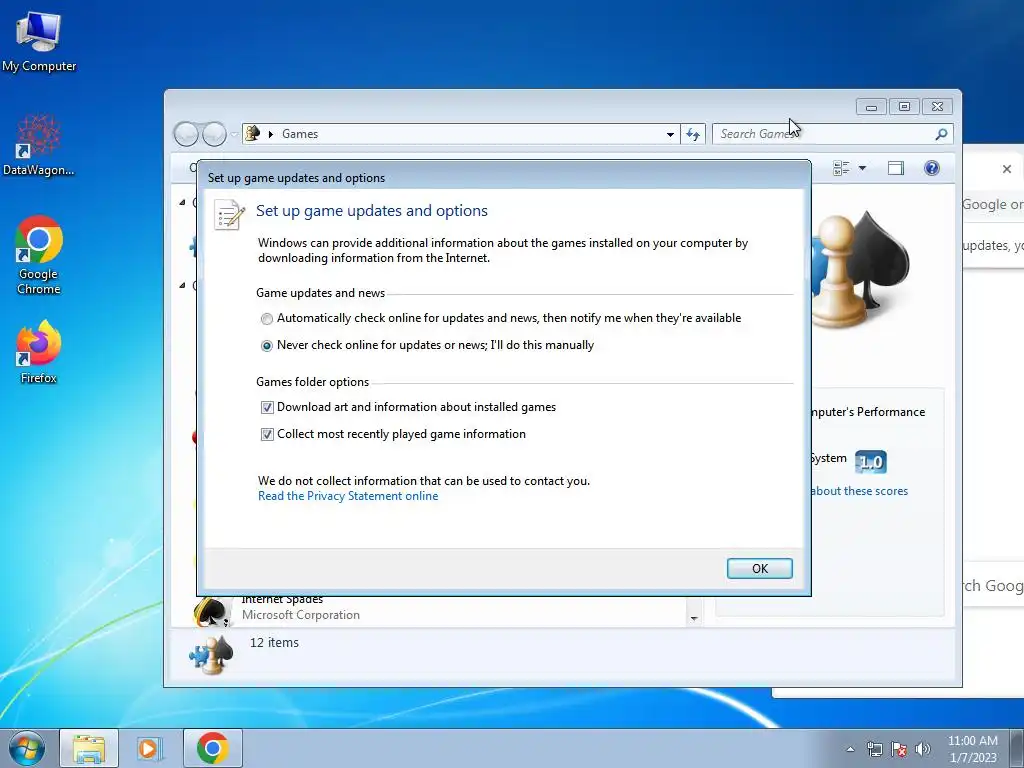Click the chess pawn and spade artwork

tap(860, 270)
